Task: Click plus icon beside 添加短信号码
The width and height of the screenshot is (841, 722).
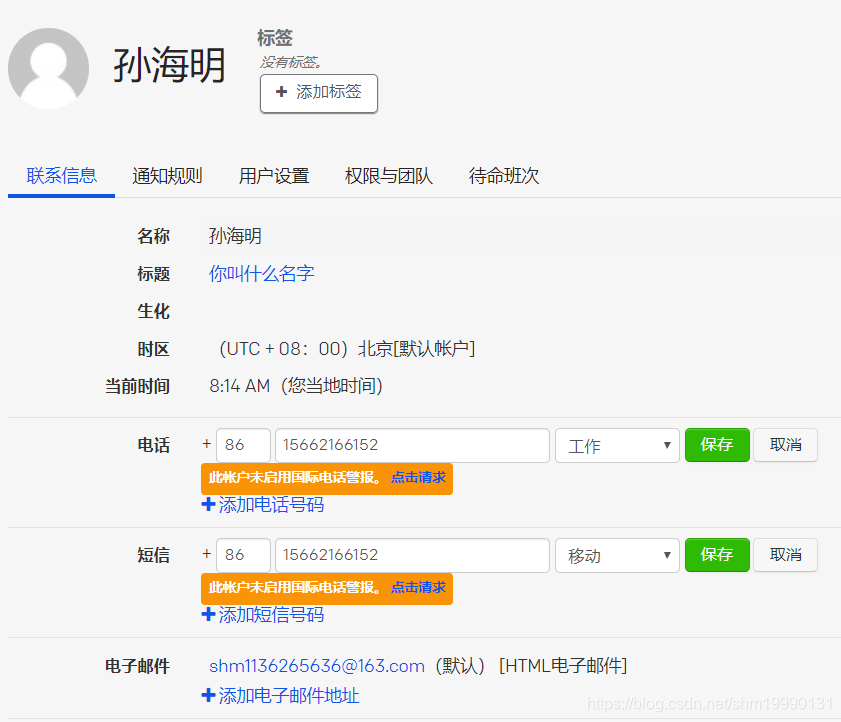Action: 208,614
